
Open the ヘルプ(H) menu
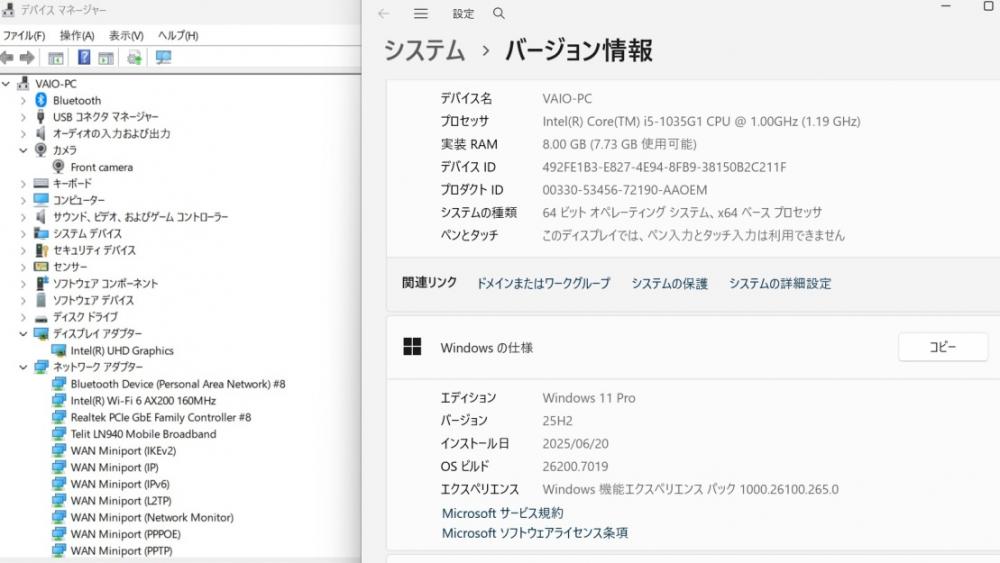click(x=178, y=36)
